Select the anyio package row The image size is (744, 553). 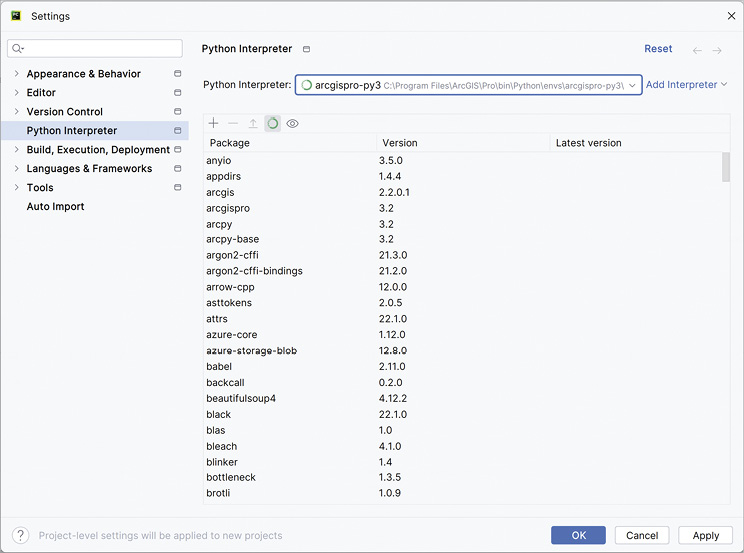463,160
